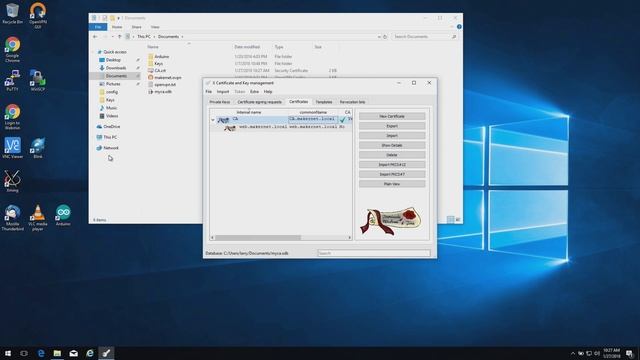Click the Search Documents box

tap(424, 37)
